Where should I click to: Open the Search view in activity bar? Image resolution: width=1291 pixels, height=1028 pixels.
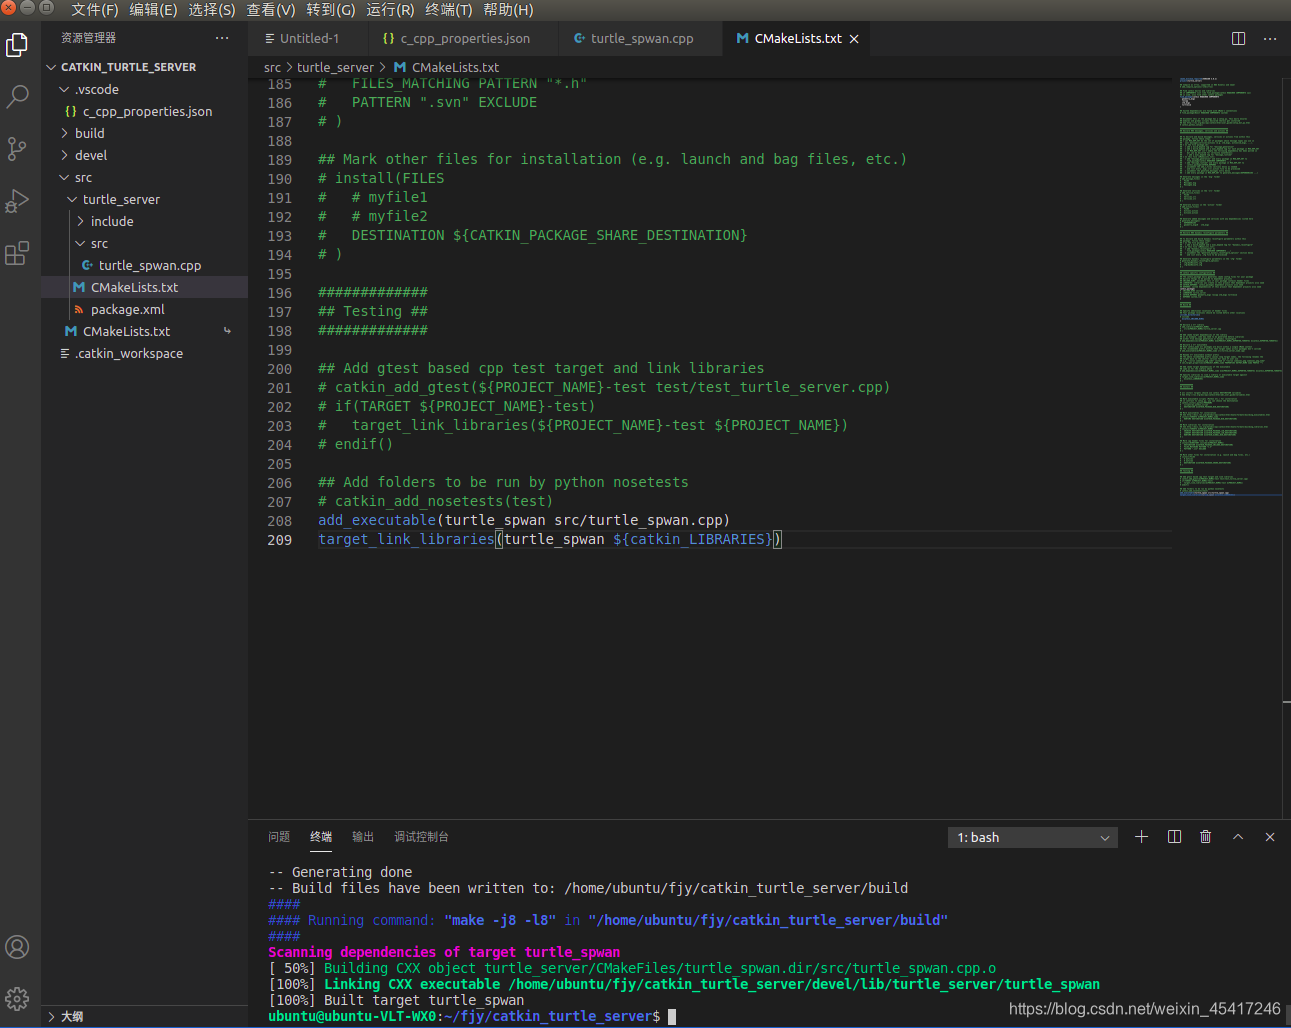(17, 97)
